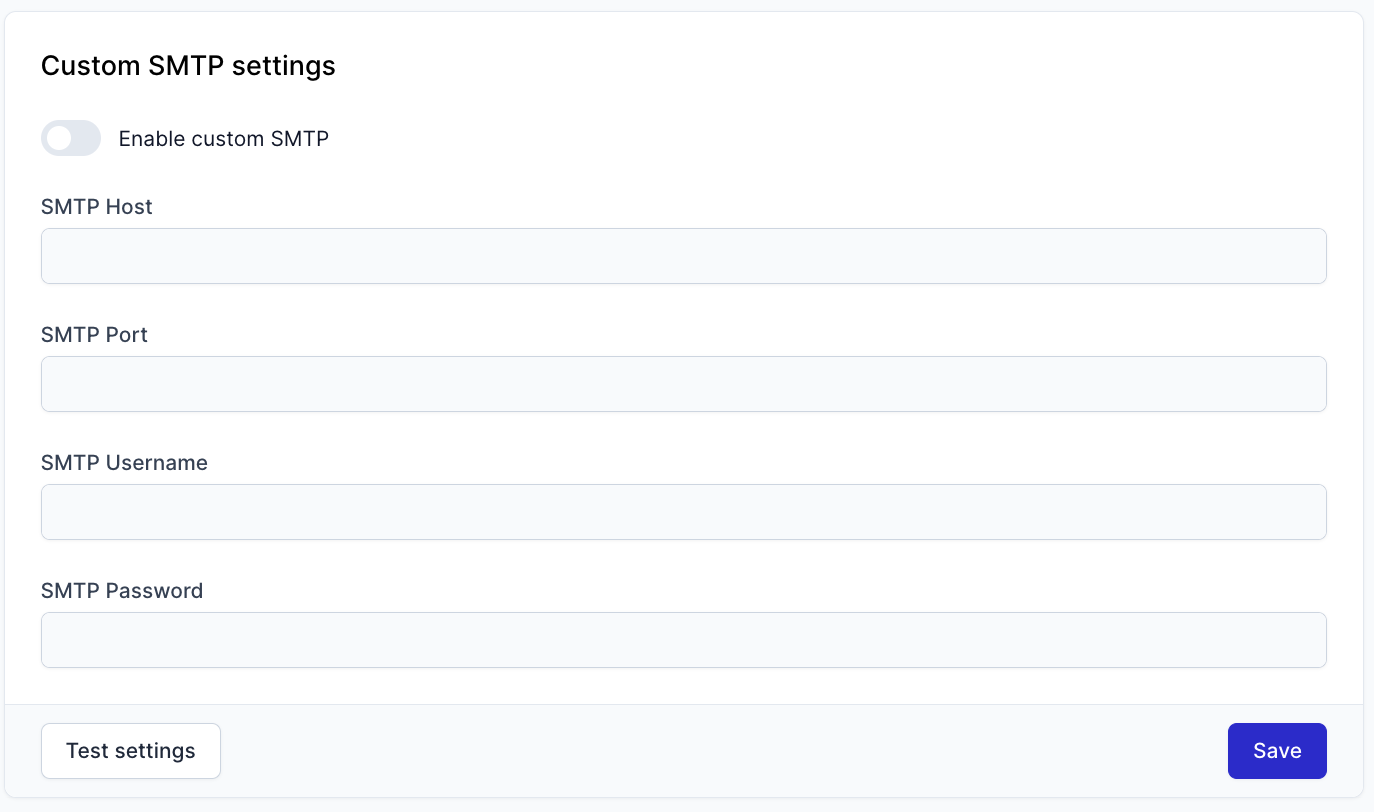The image size is (1374, 812).
Task: Click the 'SMTP Password' field label
Action: click(x=122, y=591)
